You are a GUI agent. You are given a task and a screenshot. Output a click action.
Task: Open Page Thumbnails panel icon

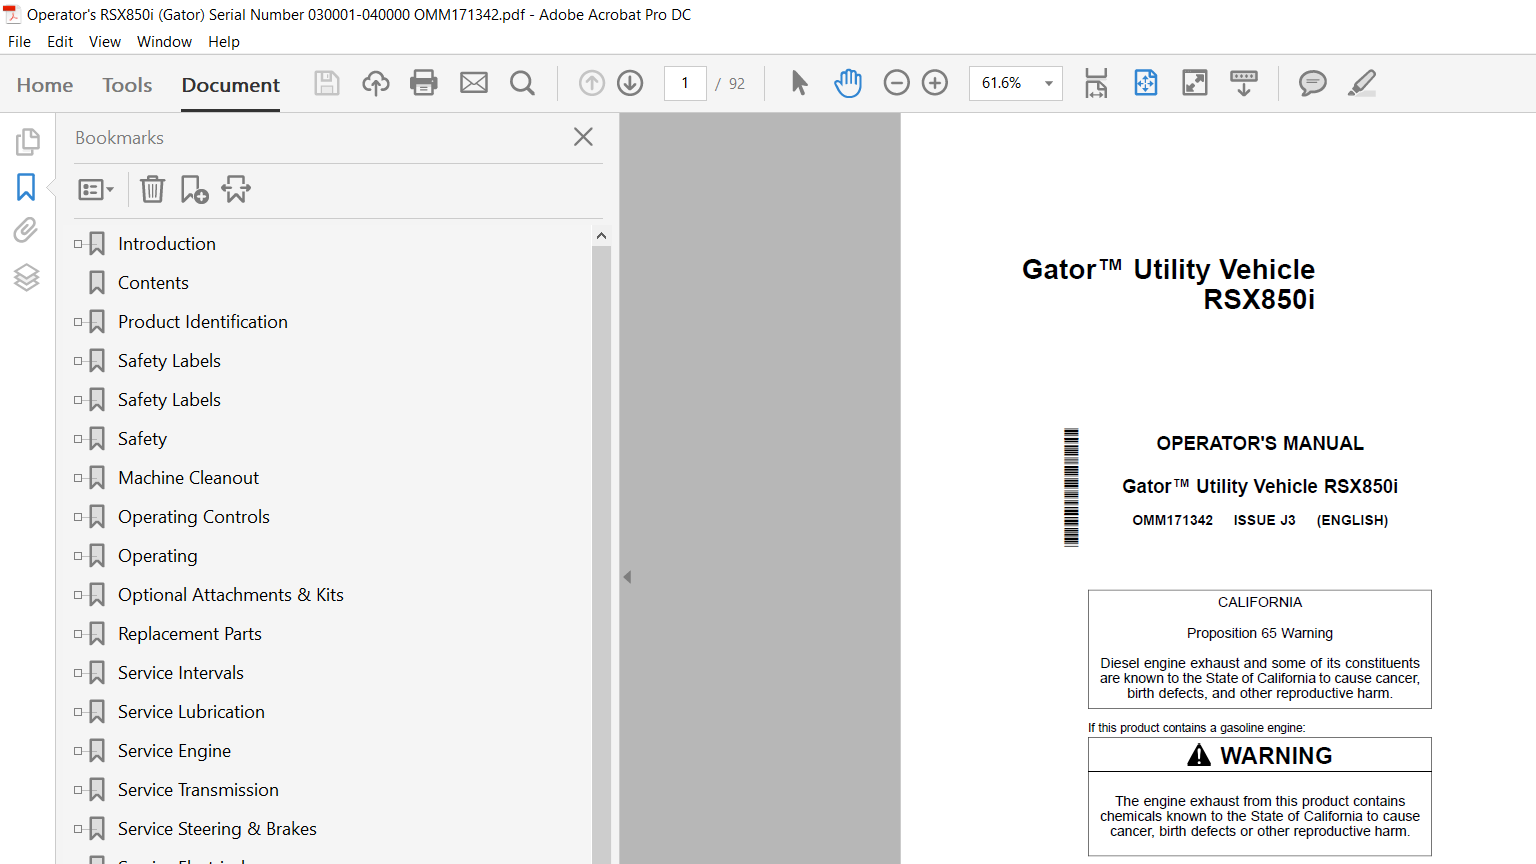click(x=27, y=142)
